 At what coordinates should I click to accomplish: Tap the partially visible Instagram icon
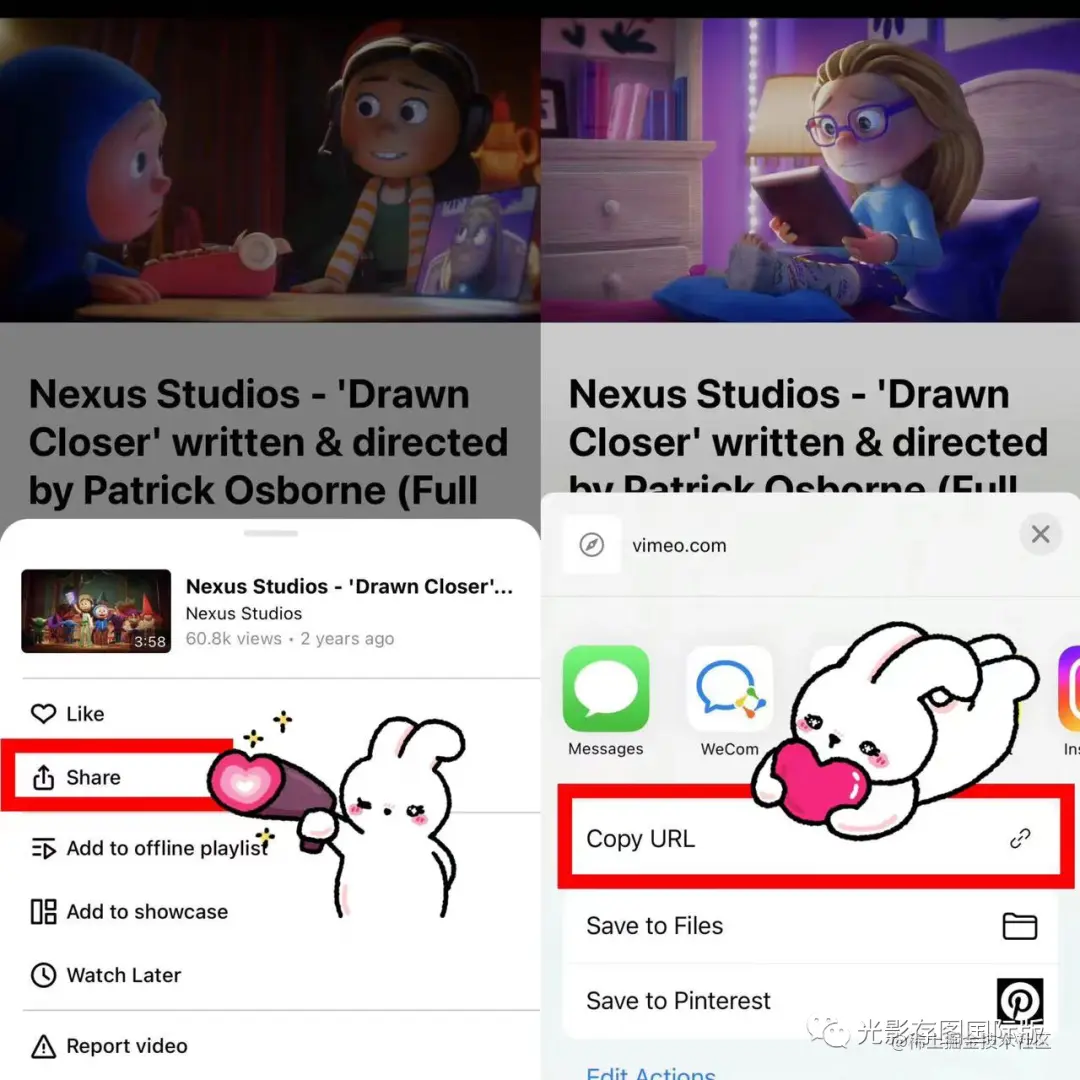1069,688
